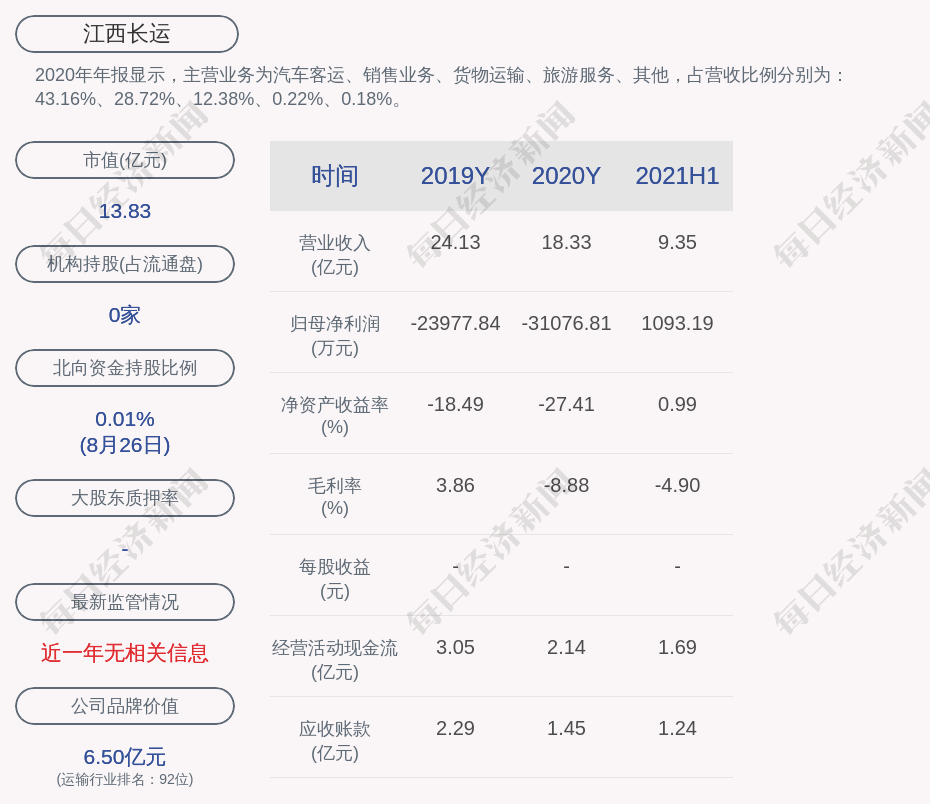Click gross margin value 3.86
Viewport: 930px width, 804px height.
click(456, 486)
